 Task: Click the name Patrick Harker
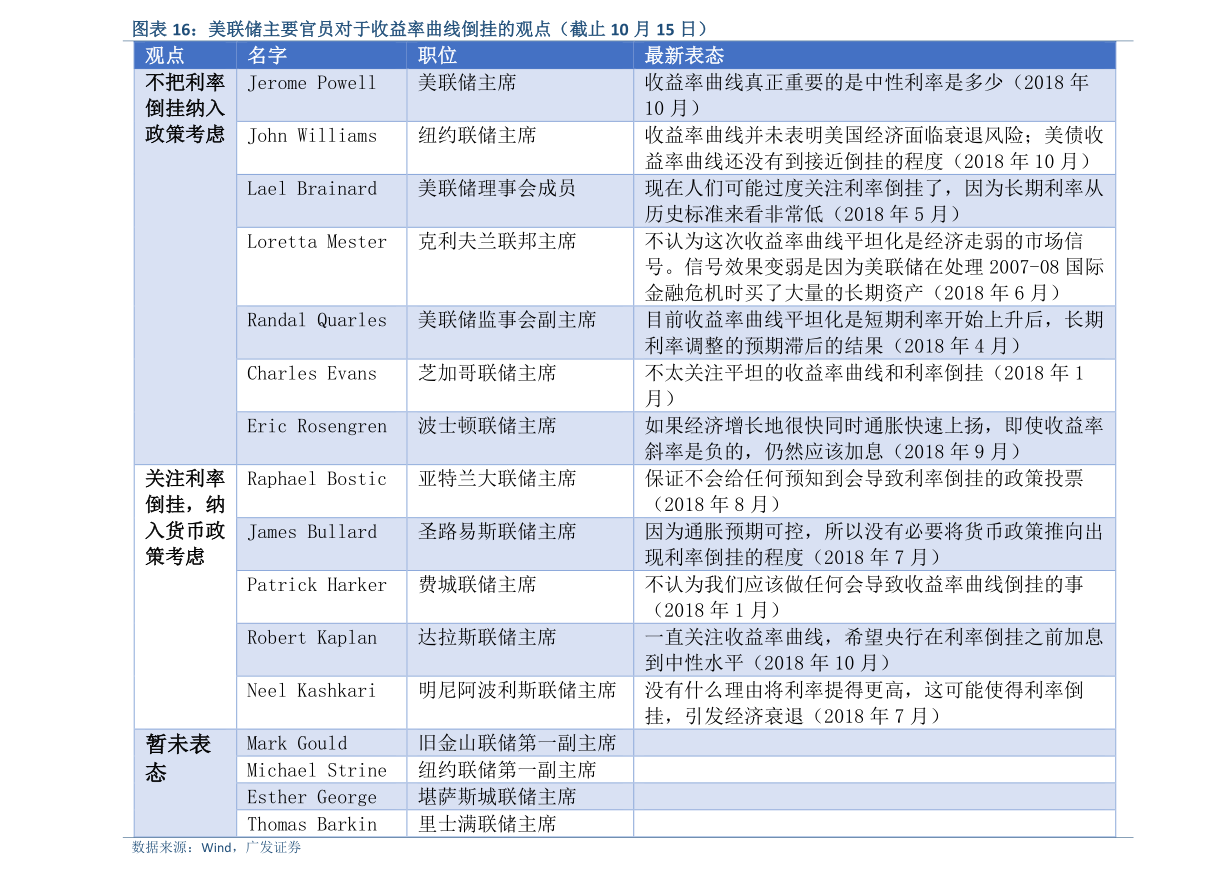317,586
